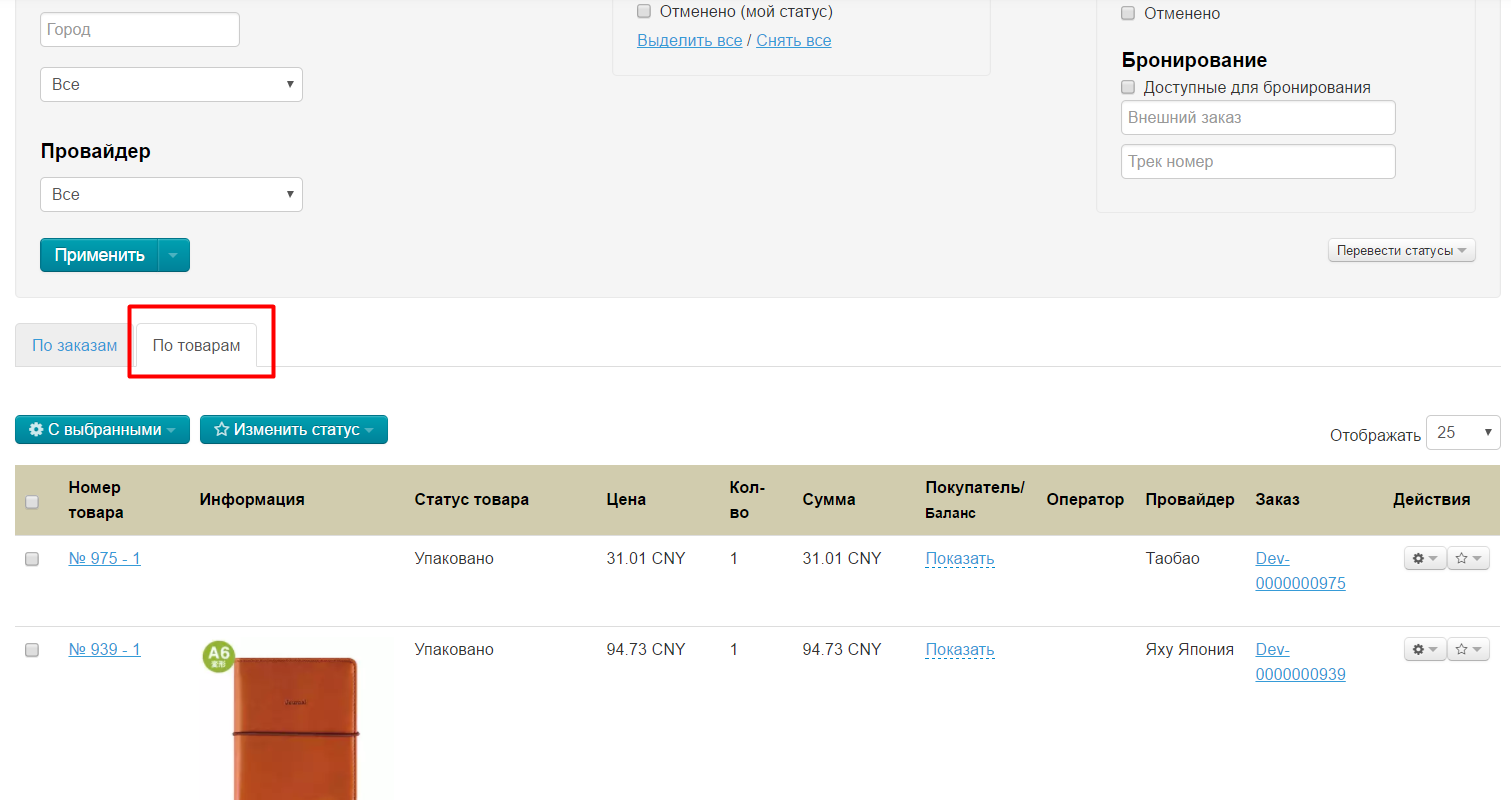
Task: Toggle the select-all checkbox in table header
Action: [x=32, y=502]
